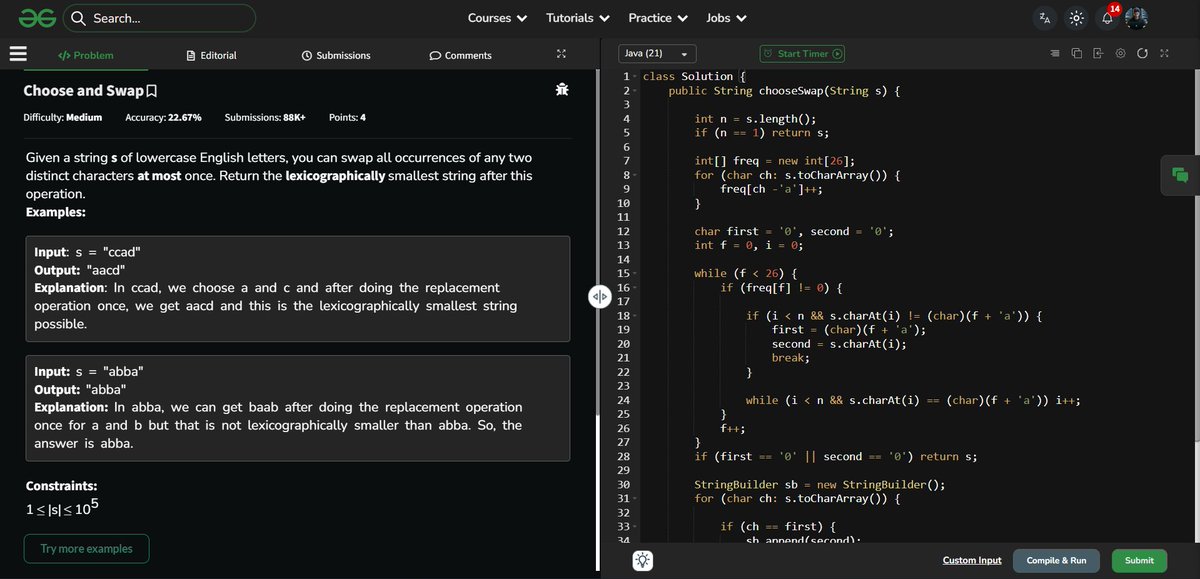Click the editor format lines icon
The height and width of the screenshot is (579, 1200).
pyautogui.click(x=1055, y=53)
